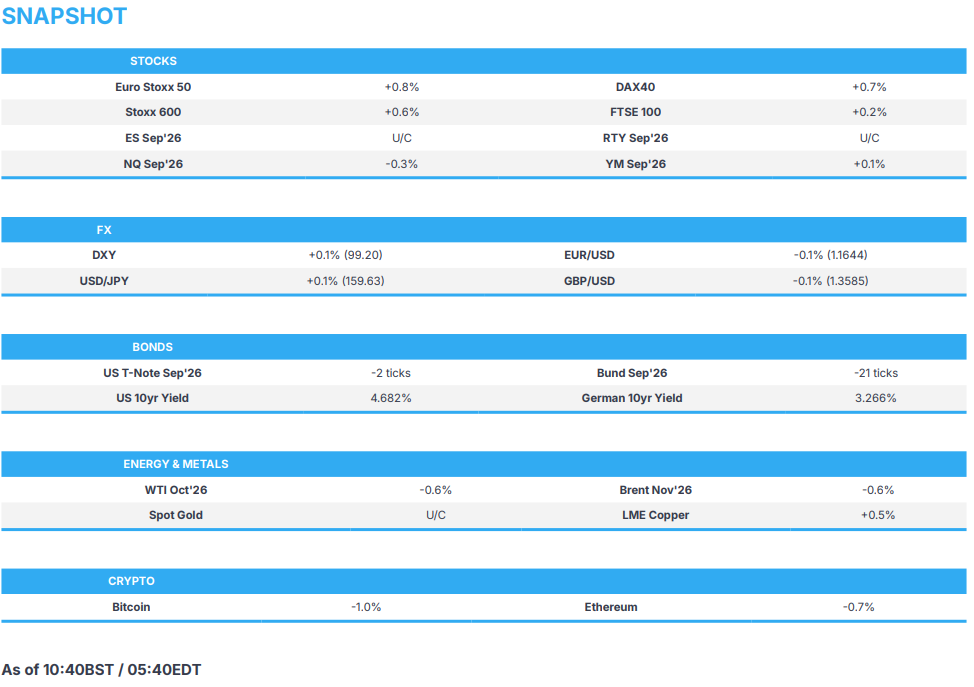Click the U/C value for RTY Sep'26

[869, 138]
